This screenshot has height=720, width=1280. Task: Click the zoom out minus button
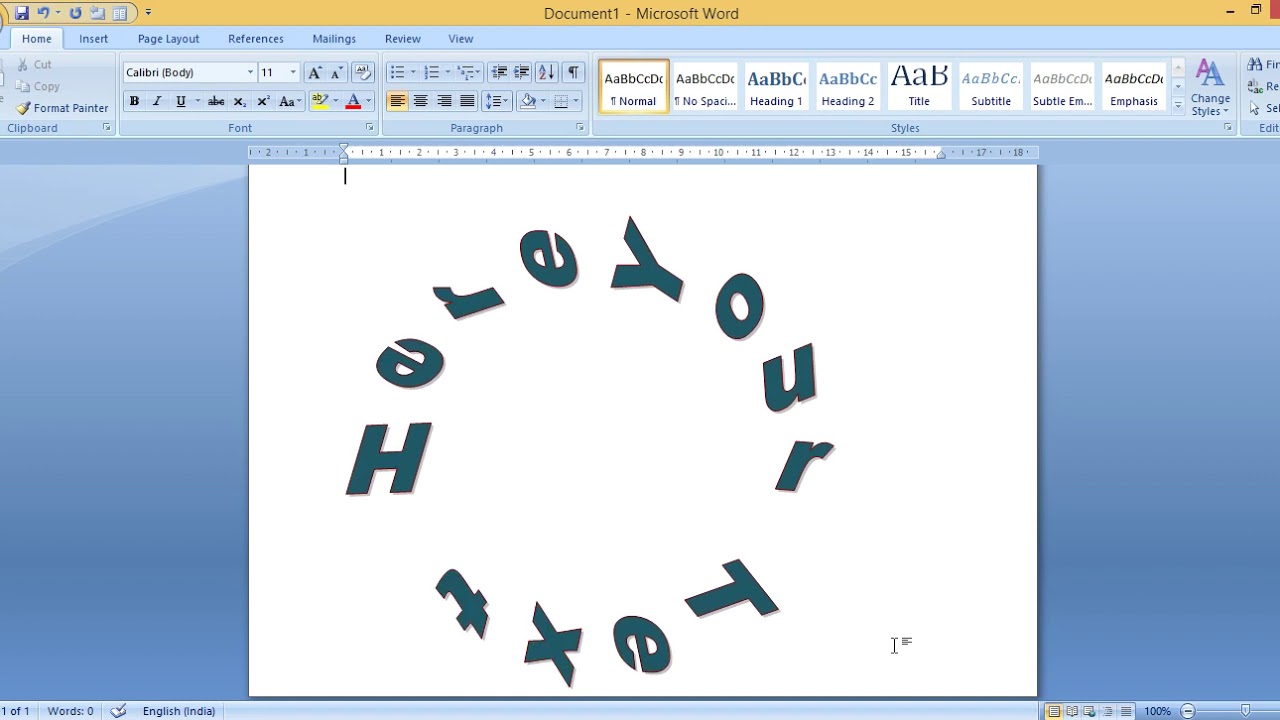click(x=1188, y=711)
